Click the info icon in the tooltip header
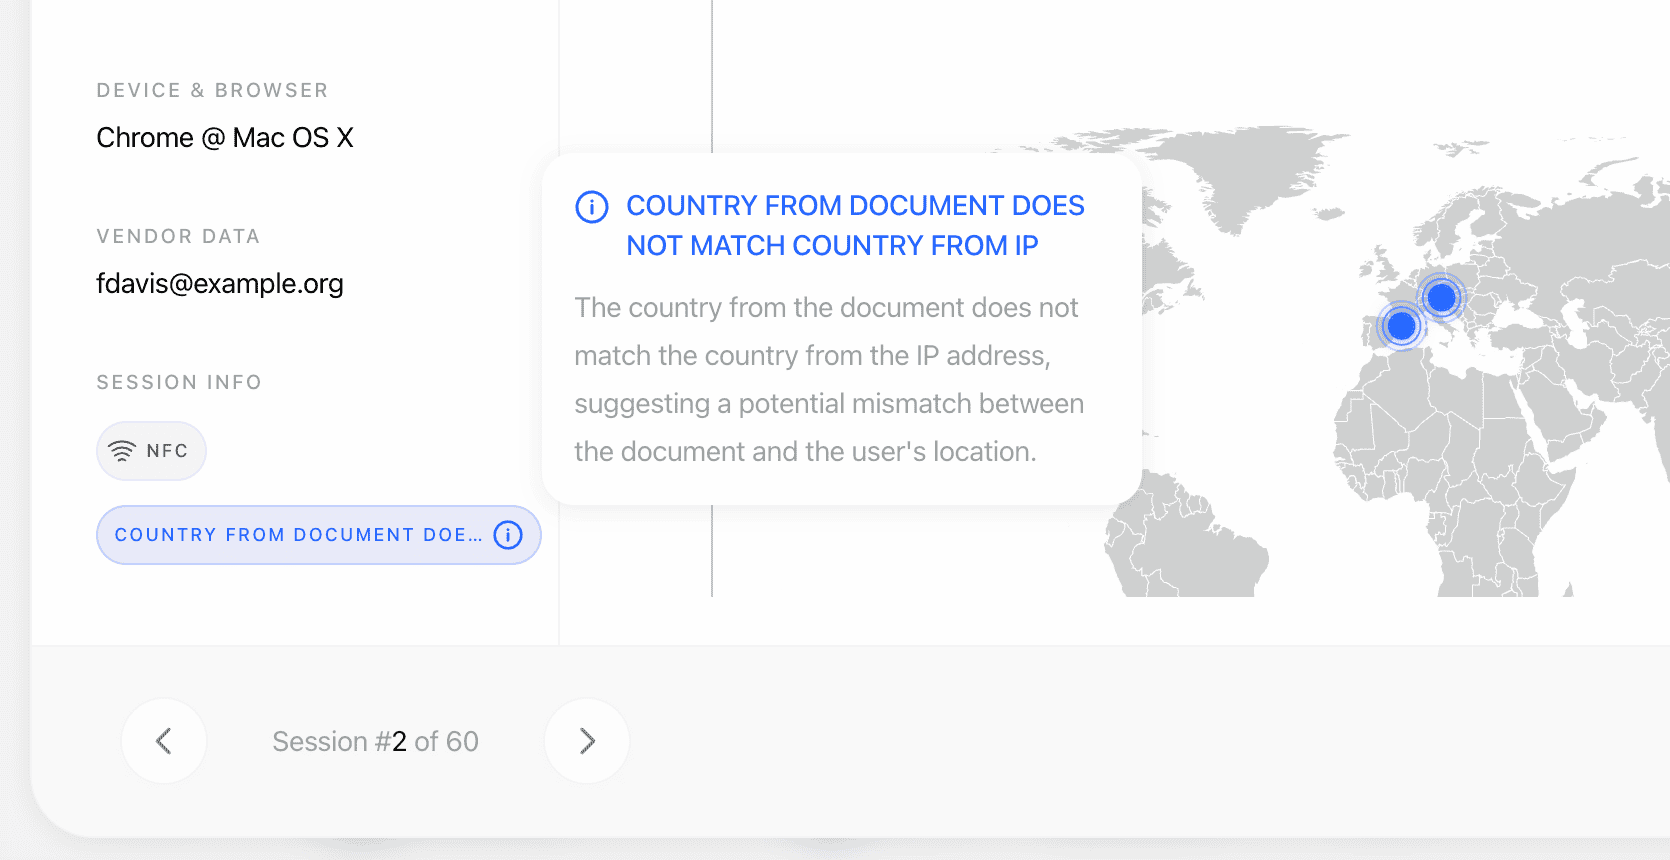 click(592, 207)
